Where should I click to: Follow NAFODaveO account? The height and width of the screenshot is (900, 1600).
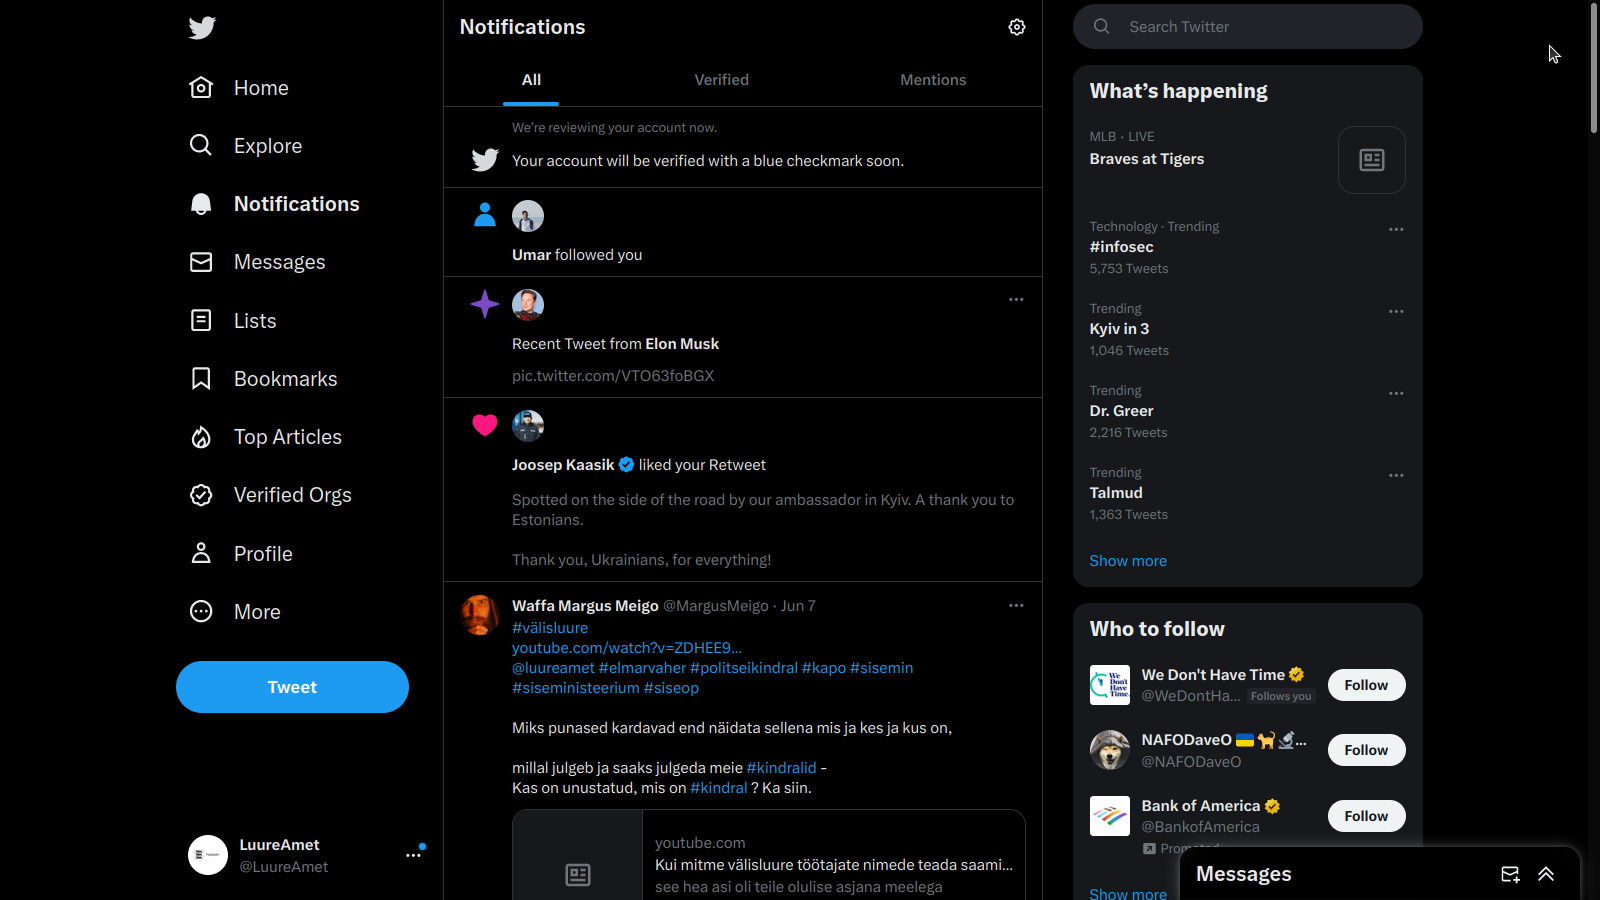pyautogui.click(x=1366, y=750)
